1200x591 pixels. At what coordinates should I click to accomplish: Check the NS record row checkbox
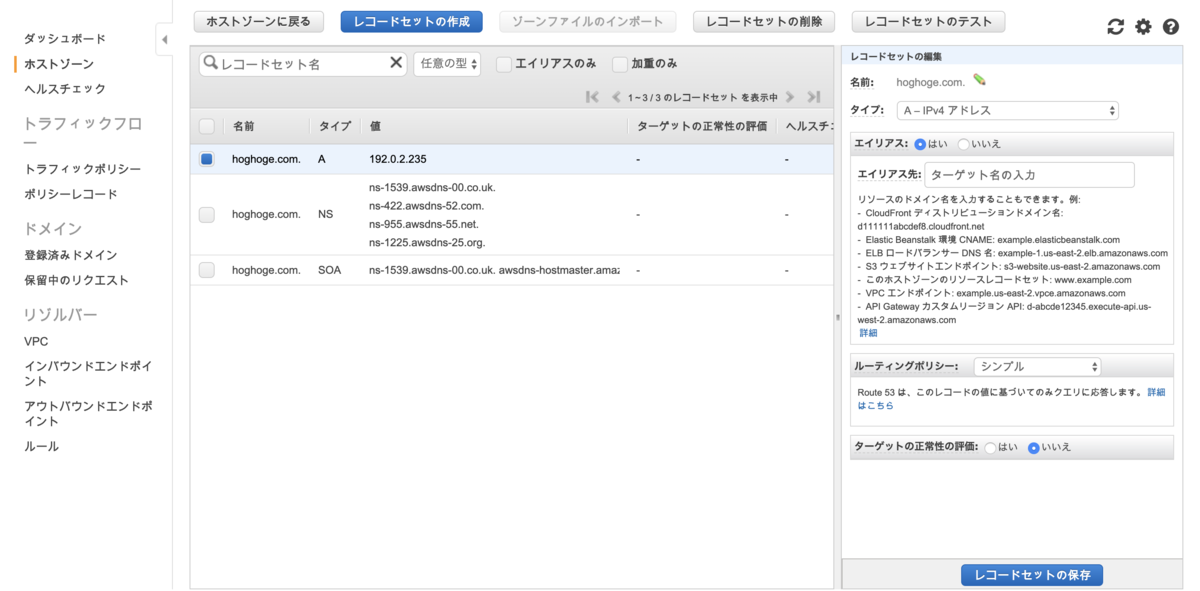pyautogui.click(x=207, y=214)
